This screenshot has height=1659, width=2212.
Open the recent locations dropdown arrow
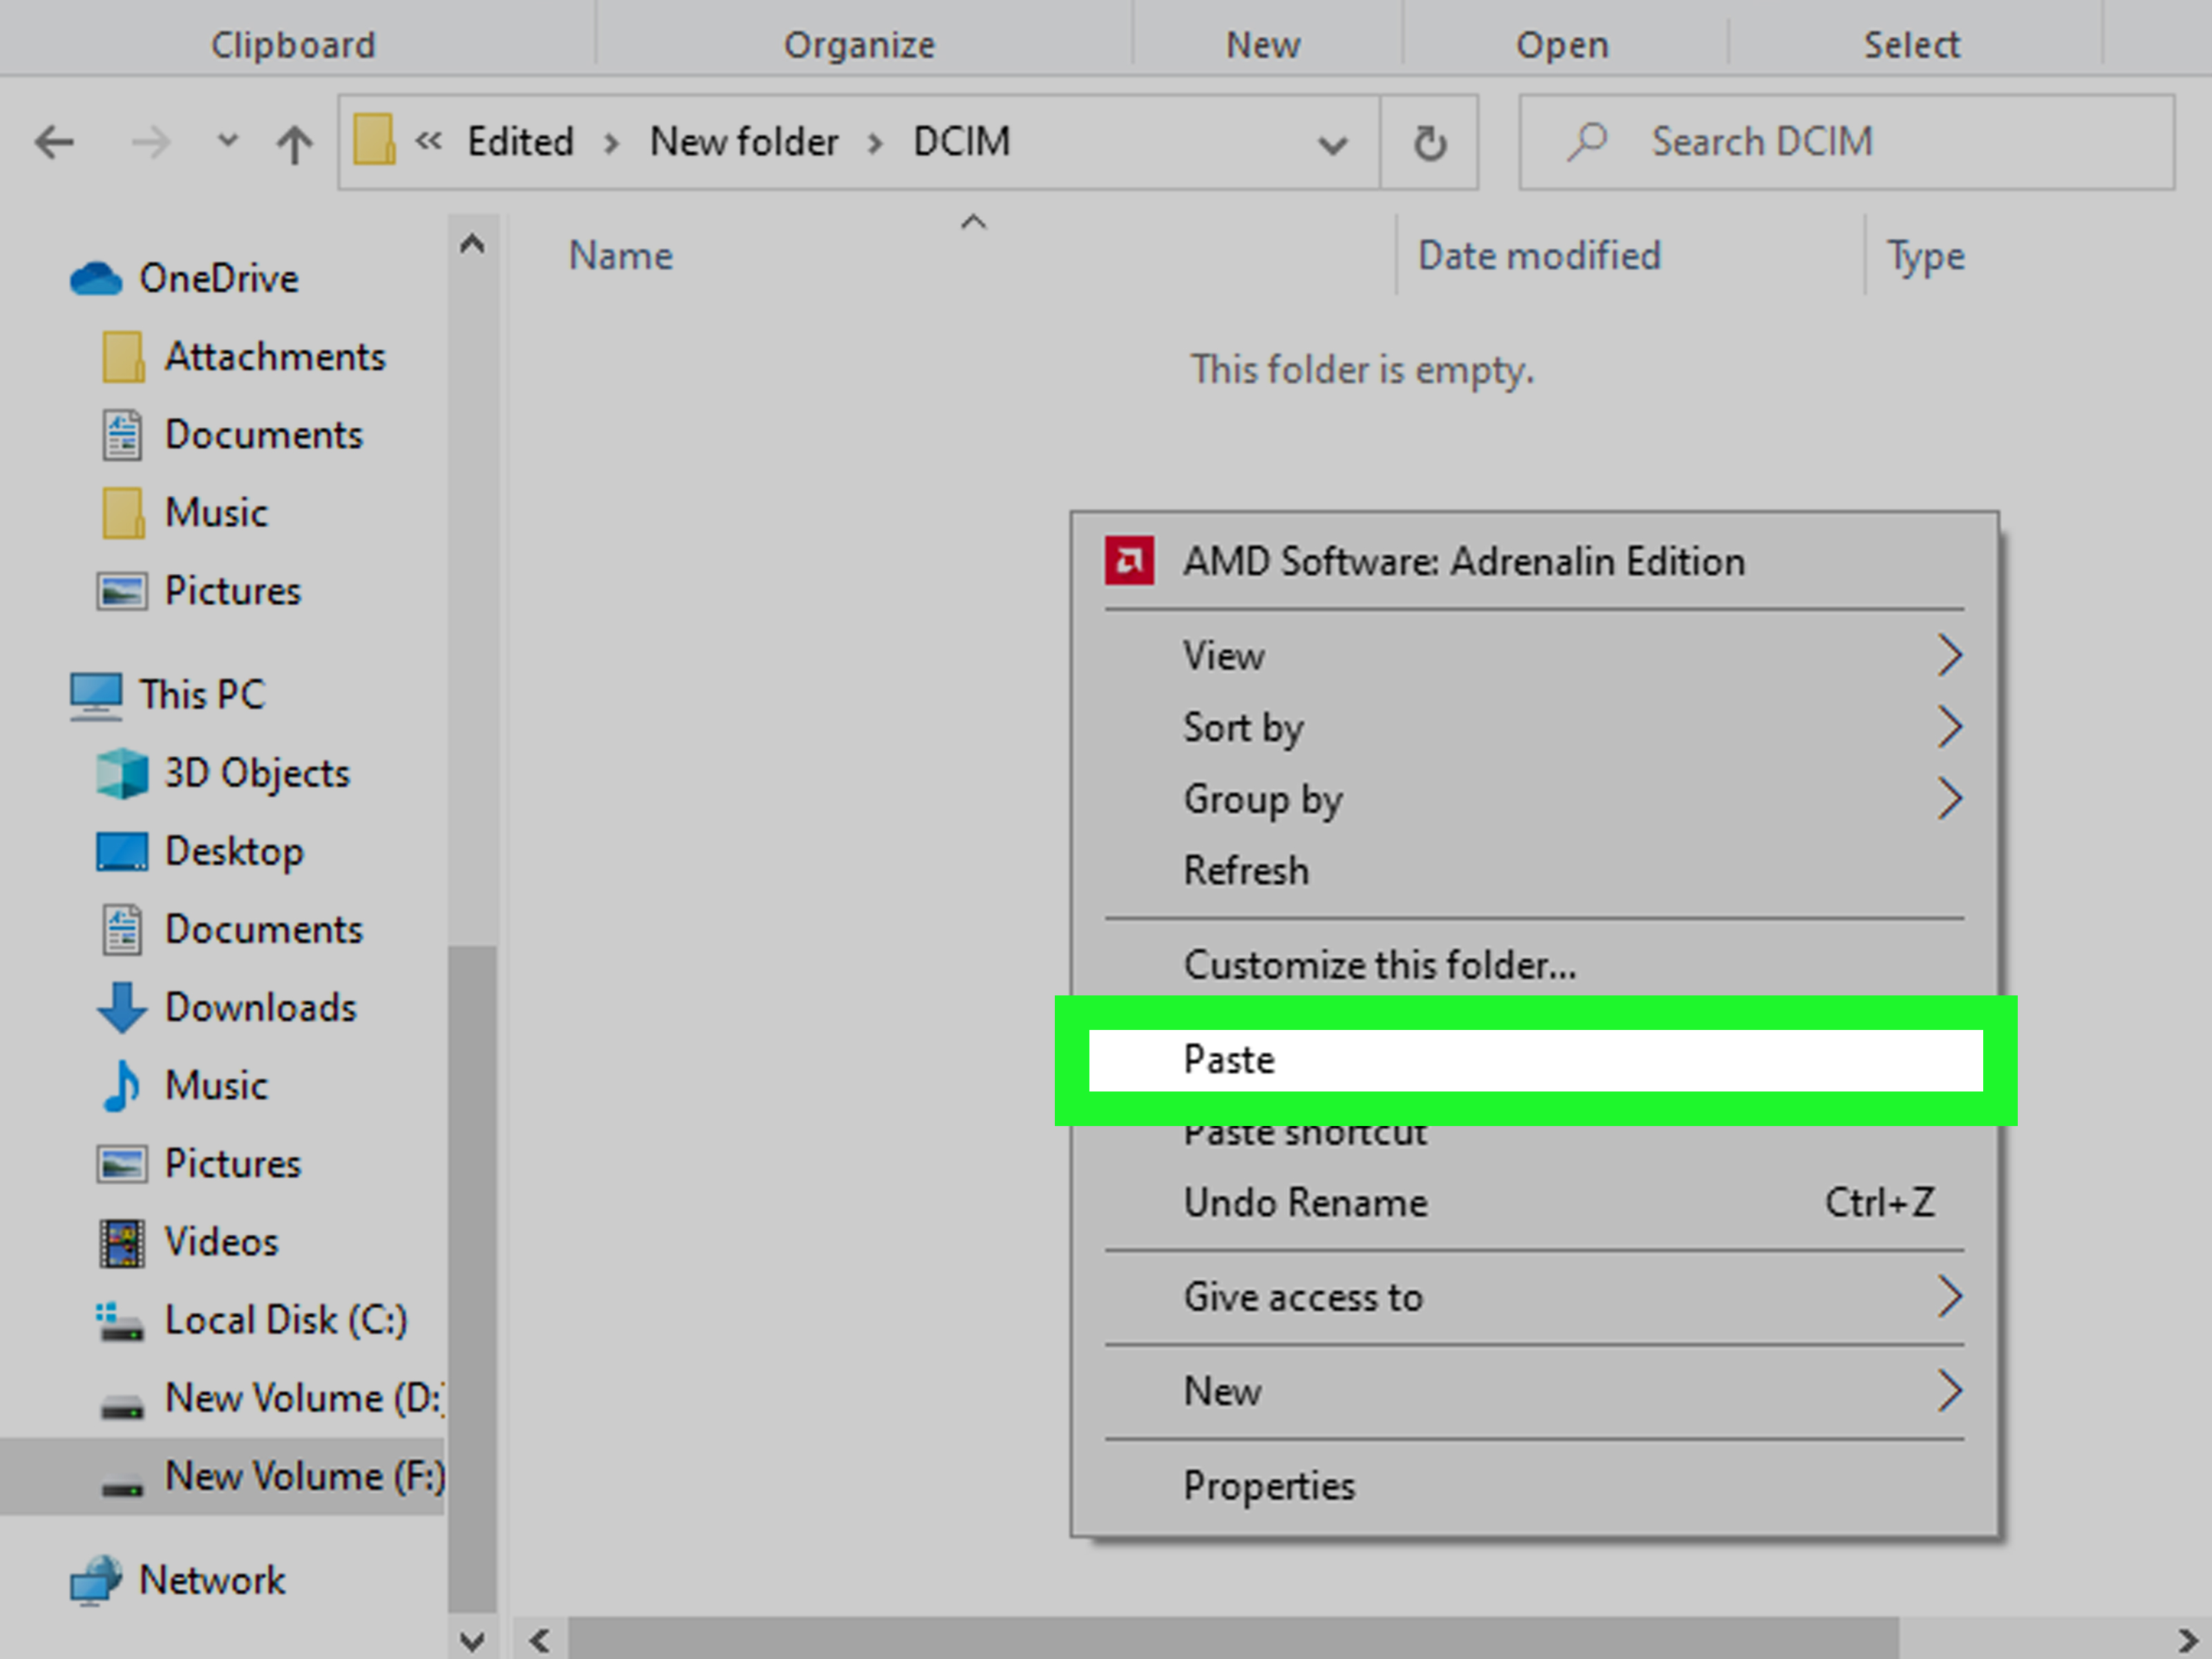point(228,141)
